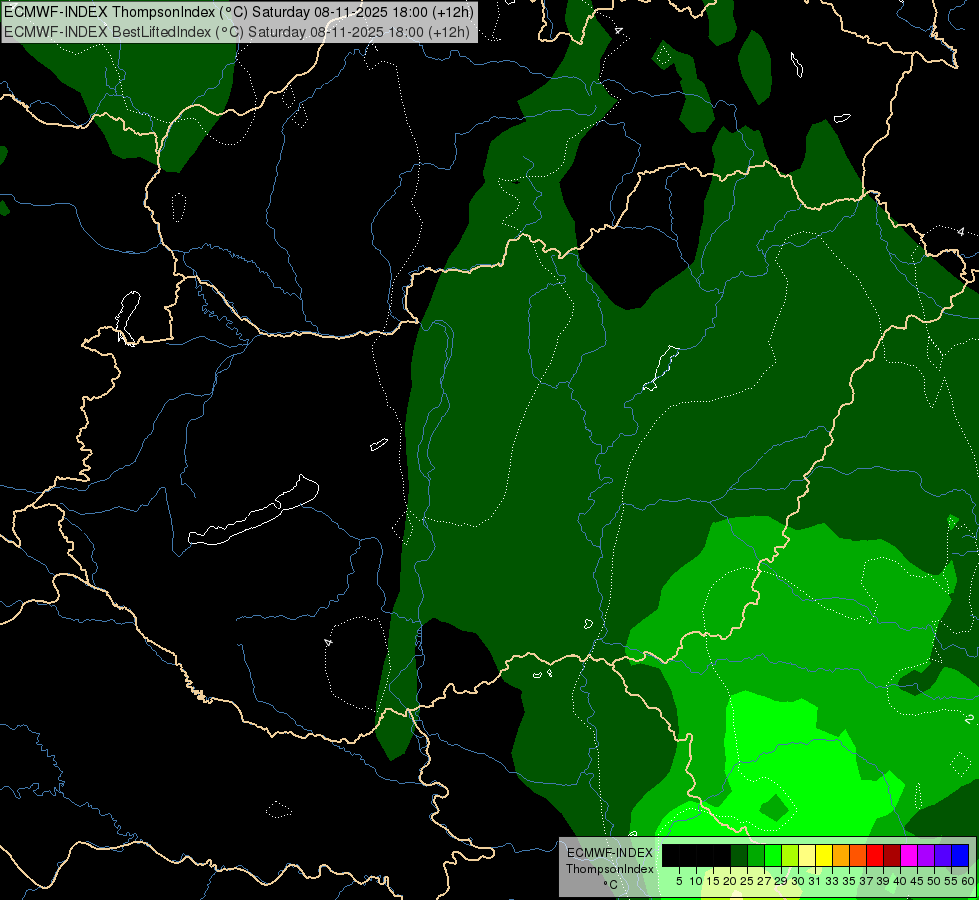
Task: Click the bright green 27–29 legend swatch
Action: [773, 855]
